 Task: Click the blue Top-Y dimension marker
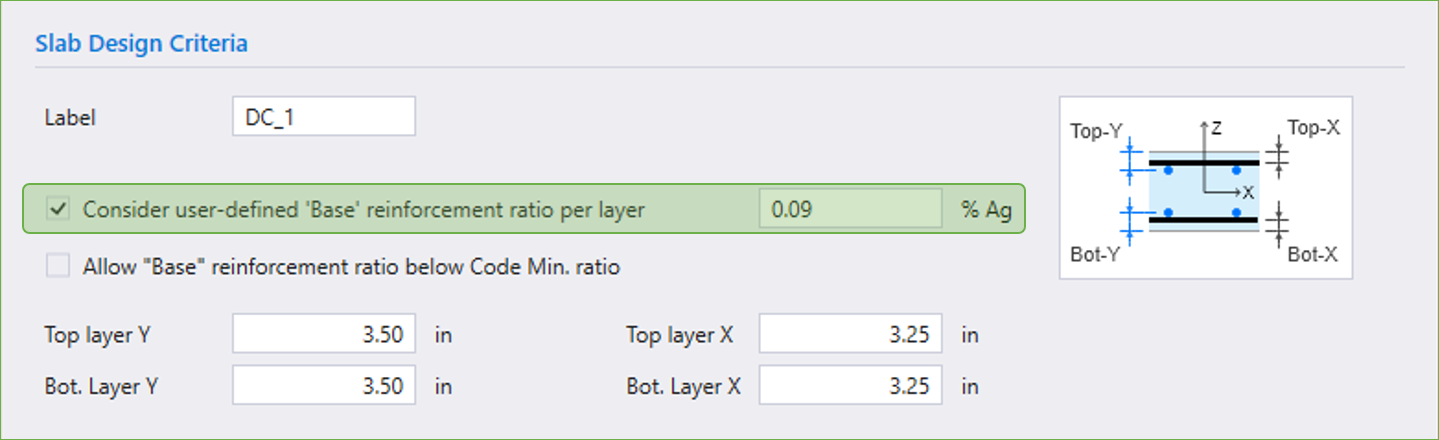[1129, 161]
